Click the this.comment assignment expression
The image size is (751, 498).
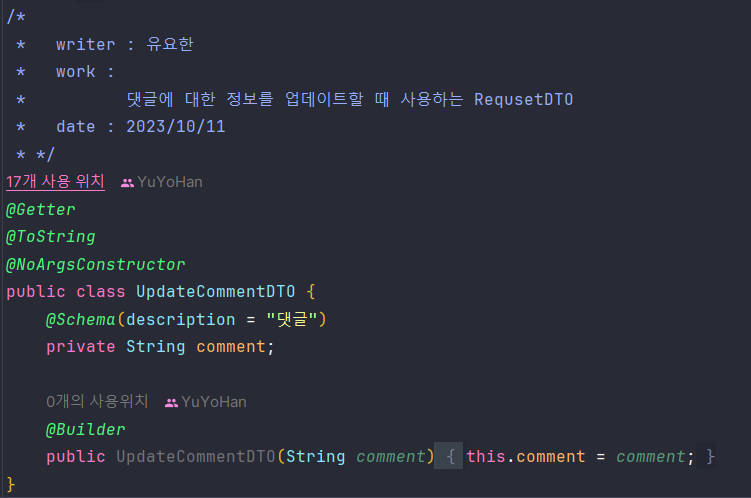click(x=525, y=456)
